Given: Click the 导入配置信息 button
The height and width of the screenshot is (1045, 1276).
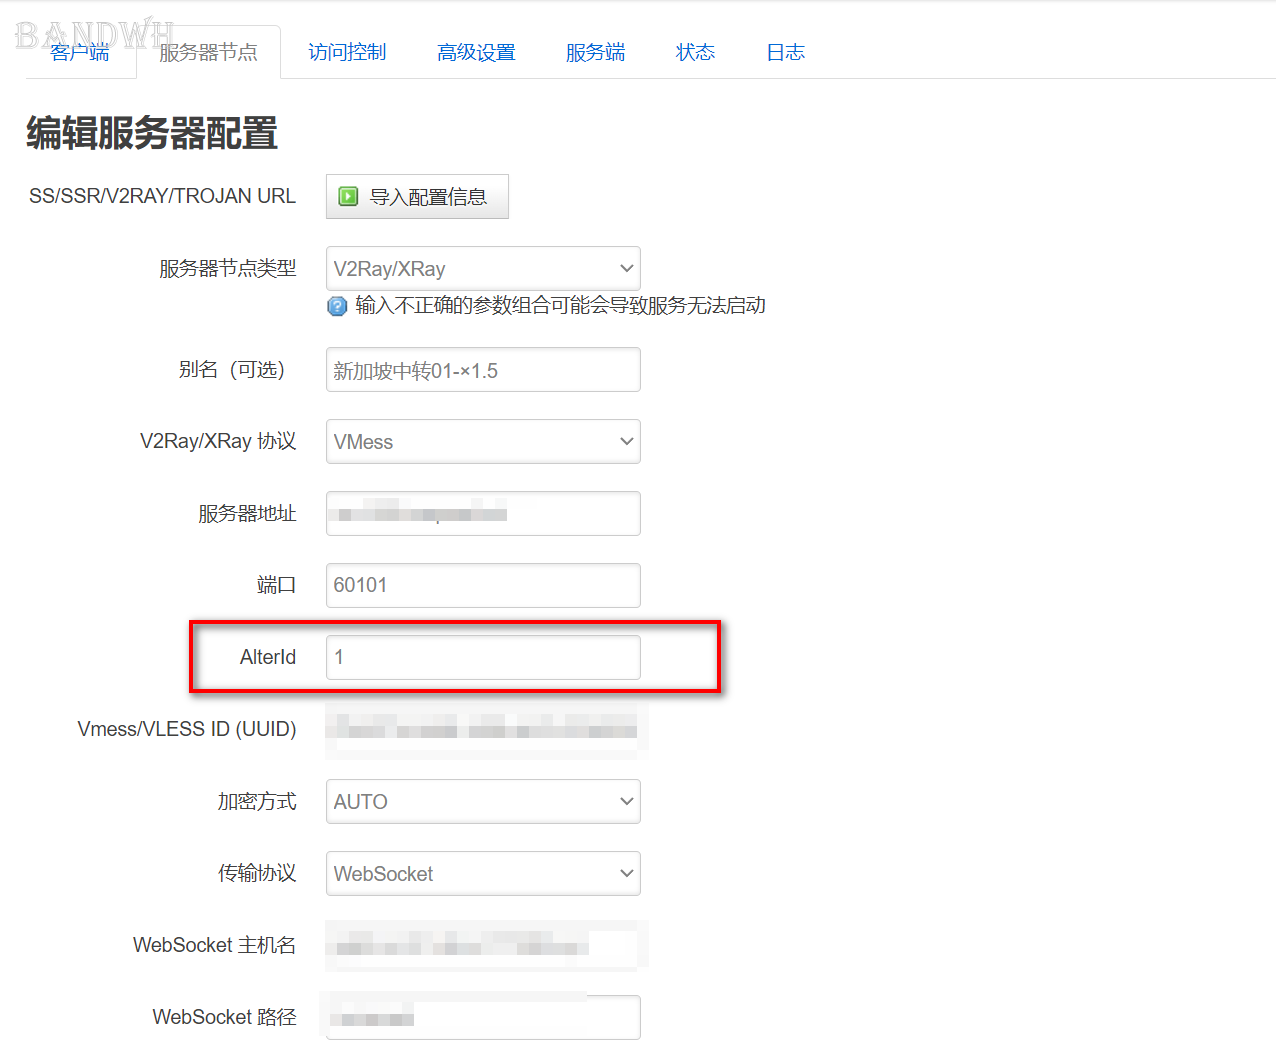Looking at the screenshot, I should pos(417,196).
